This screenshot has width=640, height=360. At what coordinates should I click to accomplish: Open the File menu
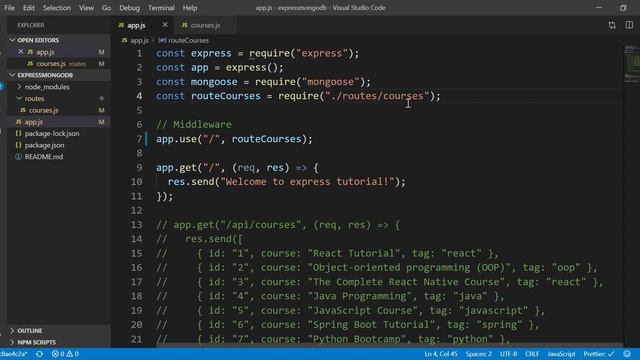pos(9,8)
